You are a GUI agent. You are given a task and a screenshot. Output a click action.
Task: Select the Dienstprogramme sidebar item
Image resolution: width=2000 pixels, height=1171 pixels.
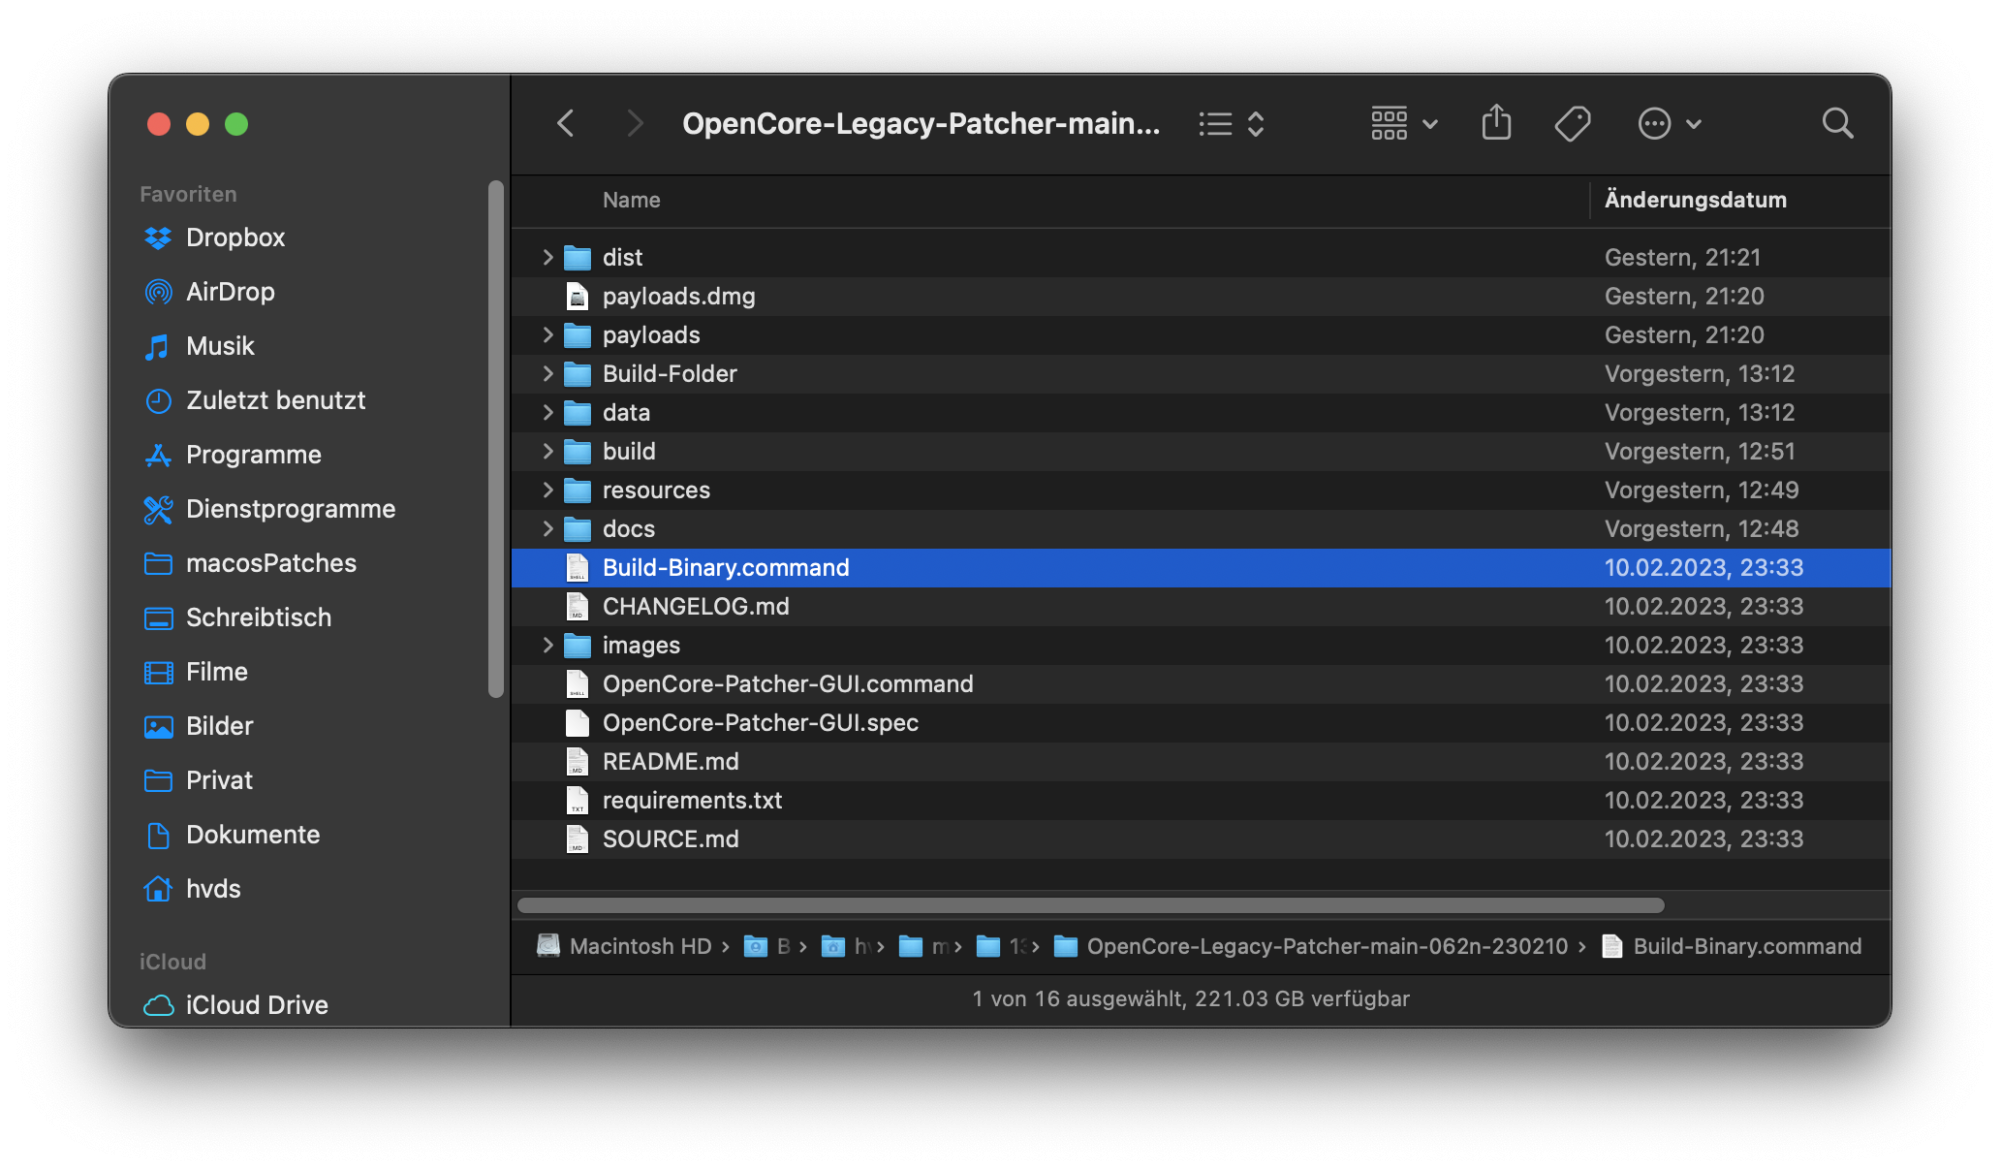coord(290,509)
